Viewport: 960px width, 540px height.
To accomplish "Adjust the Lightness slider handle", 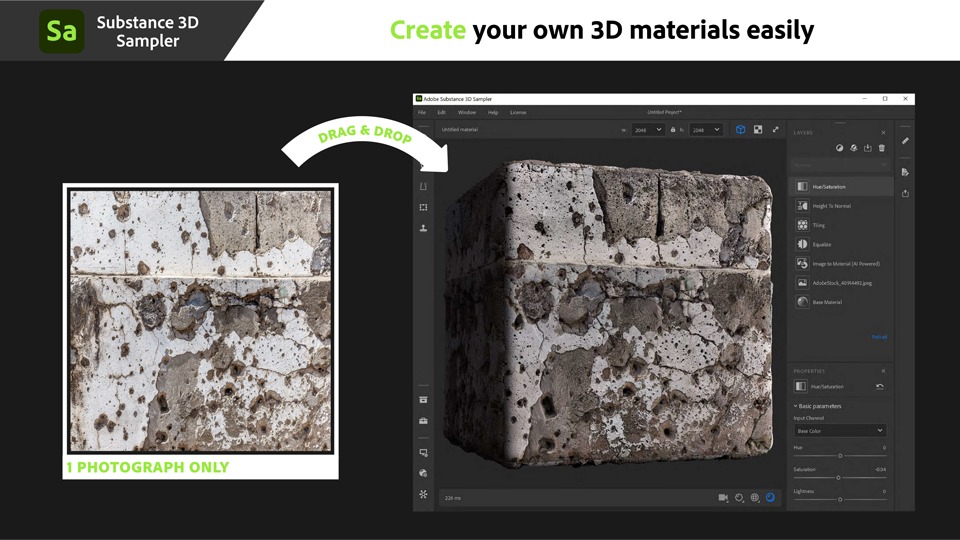I will [840, 499].
